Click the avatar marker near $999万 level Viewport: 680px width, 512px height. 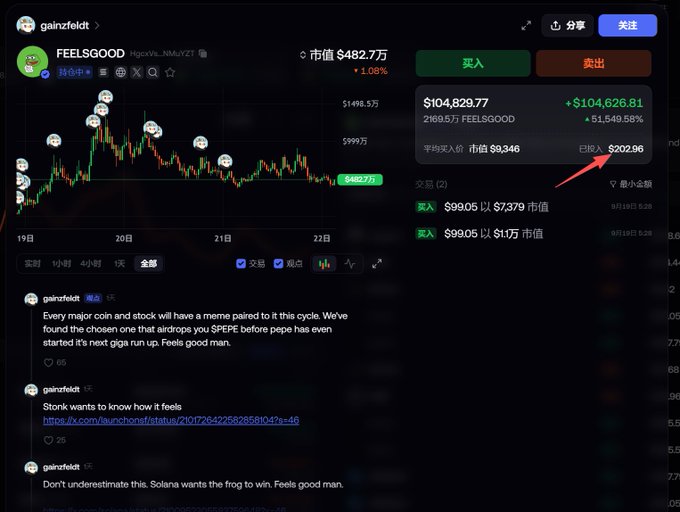point(200,143)
